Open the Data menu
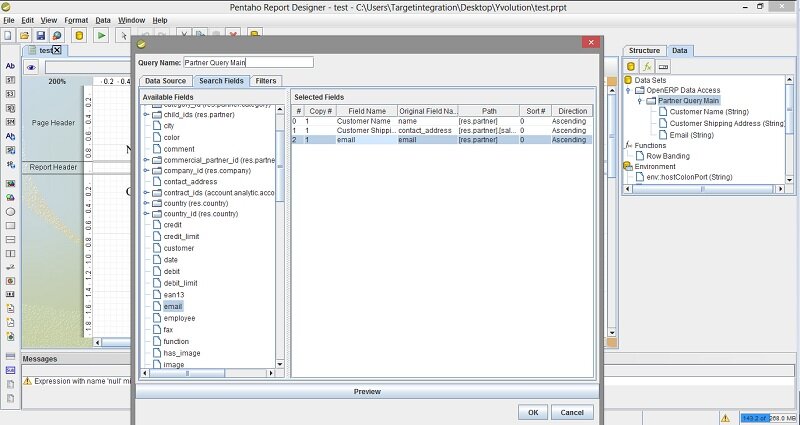The image size is (800, 425). 103,20
